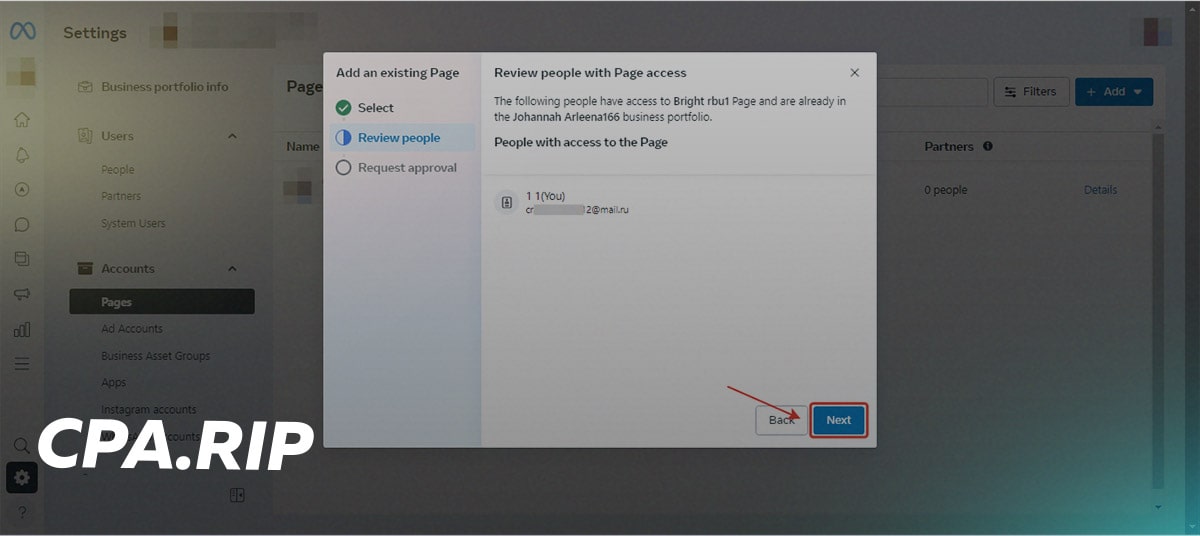This screenshot has width=1200, height=536.
Task: Click the Back button
Action: pyautogui.click(x=781, y=420)
